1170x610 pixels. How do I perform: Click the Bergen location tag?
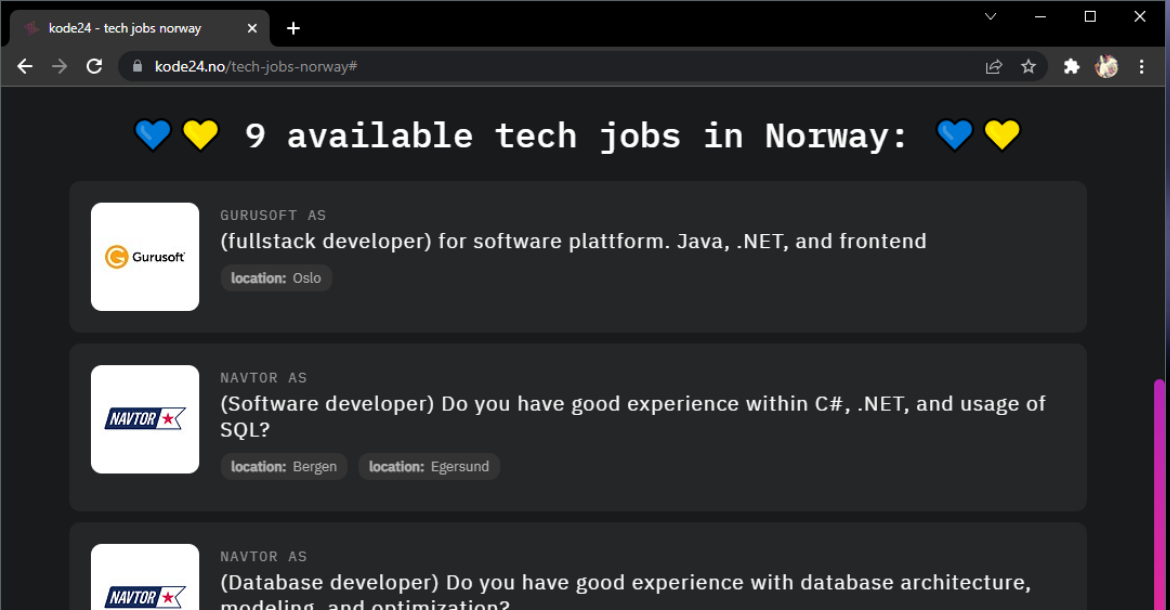[x=283, y=466]
